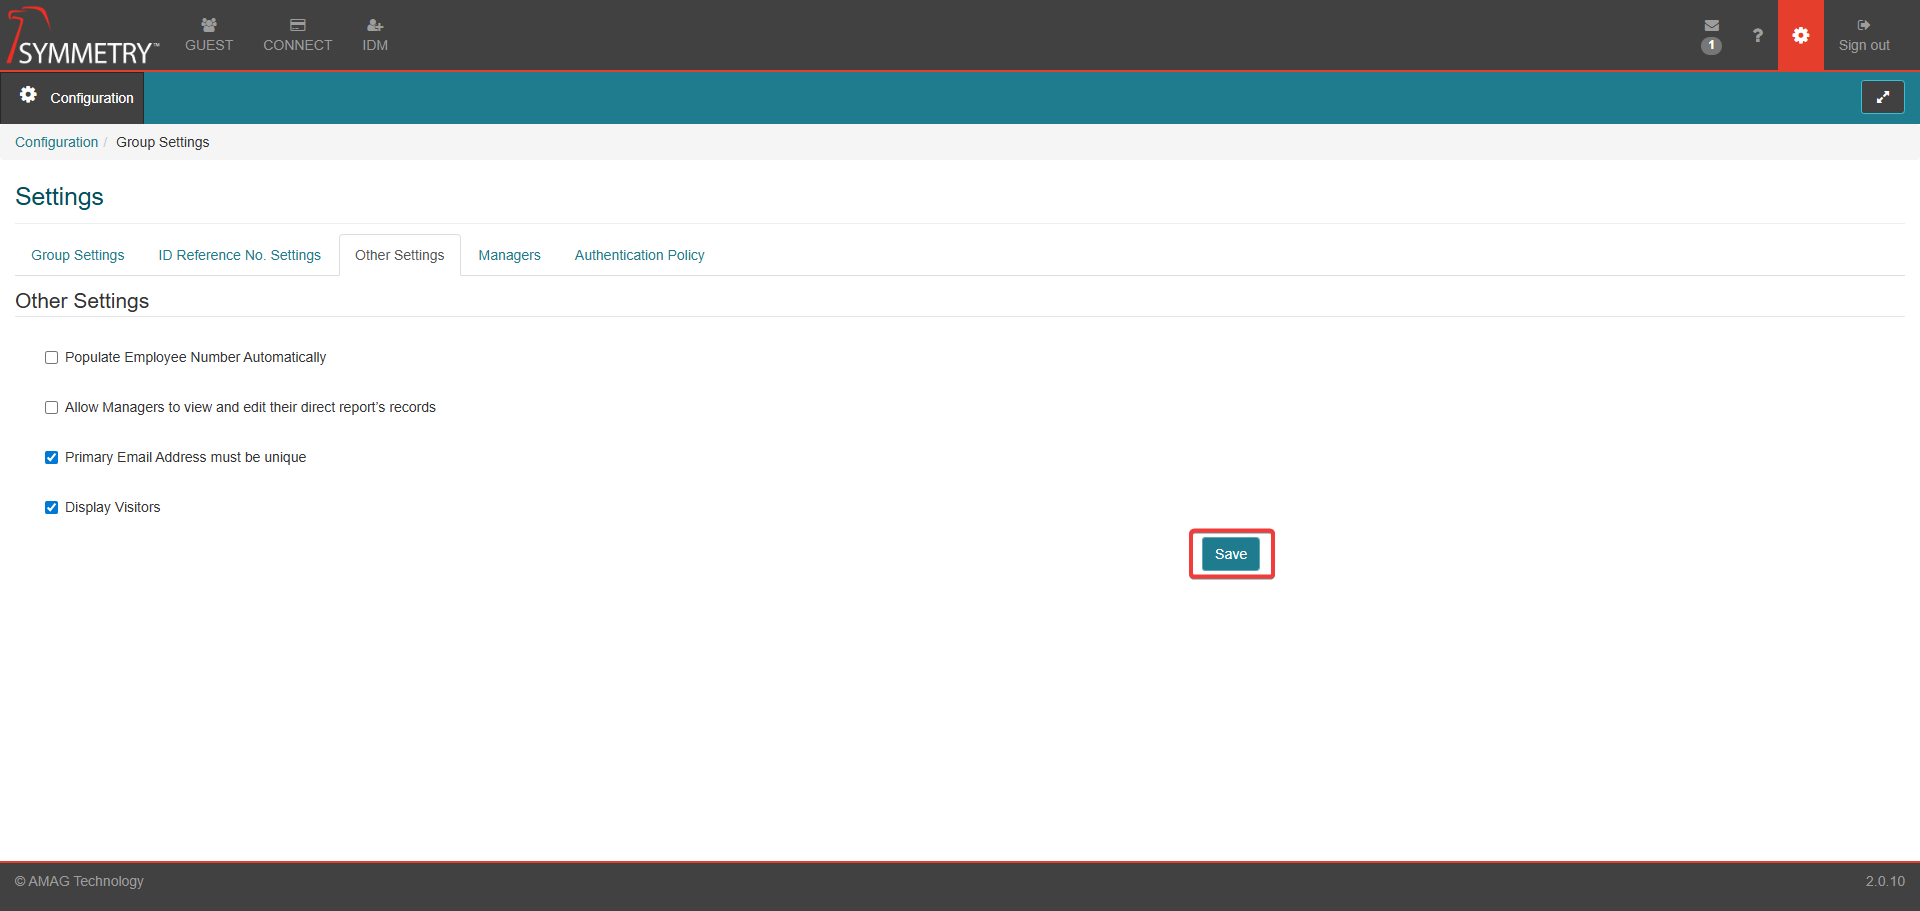Click the help question mark icon
Image resolution: width=1920 pixels, height=911 pixels.
point(1757,35)
